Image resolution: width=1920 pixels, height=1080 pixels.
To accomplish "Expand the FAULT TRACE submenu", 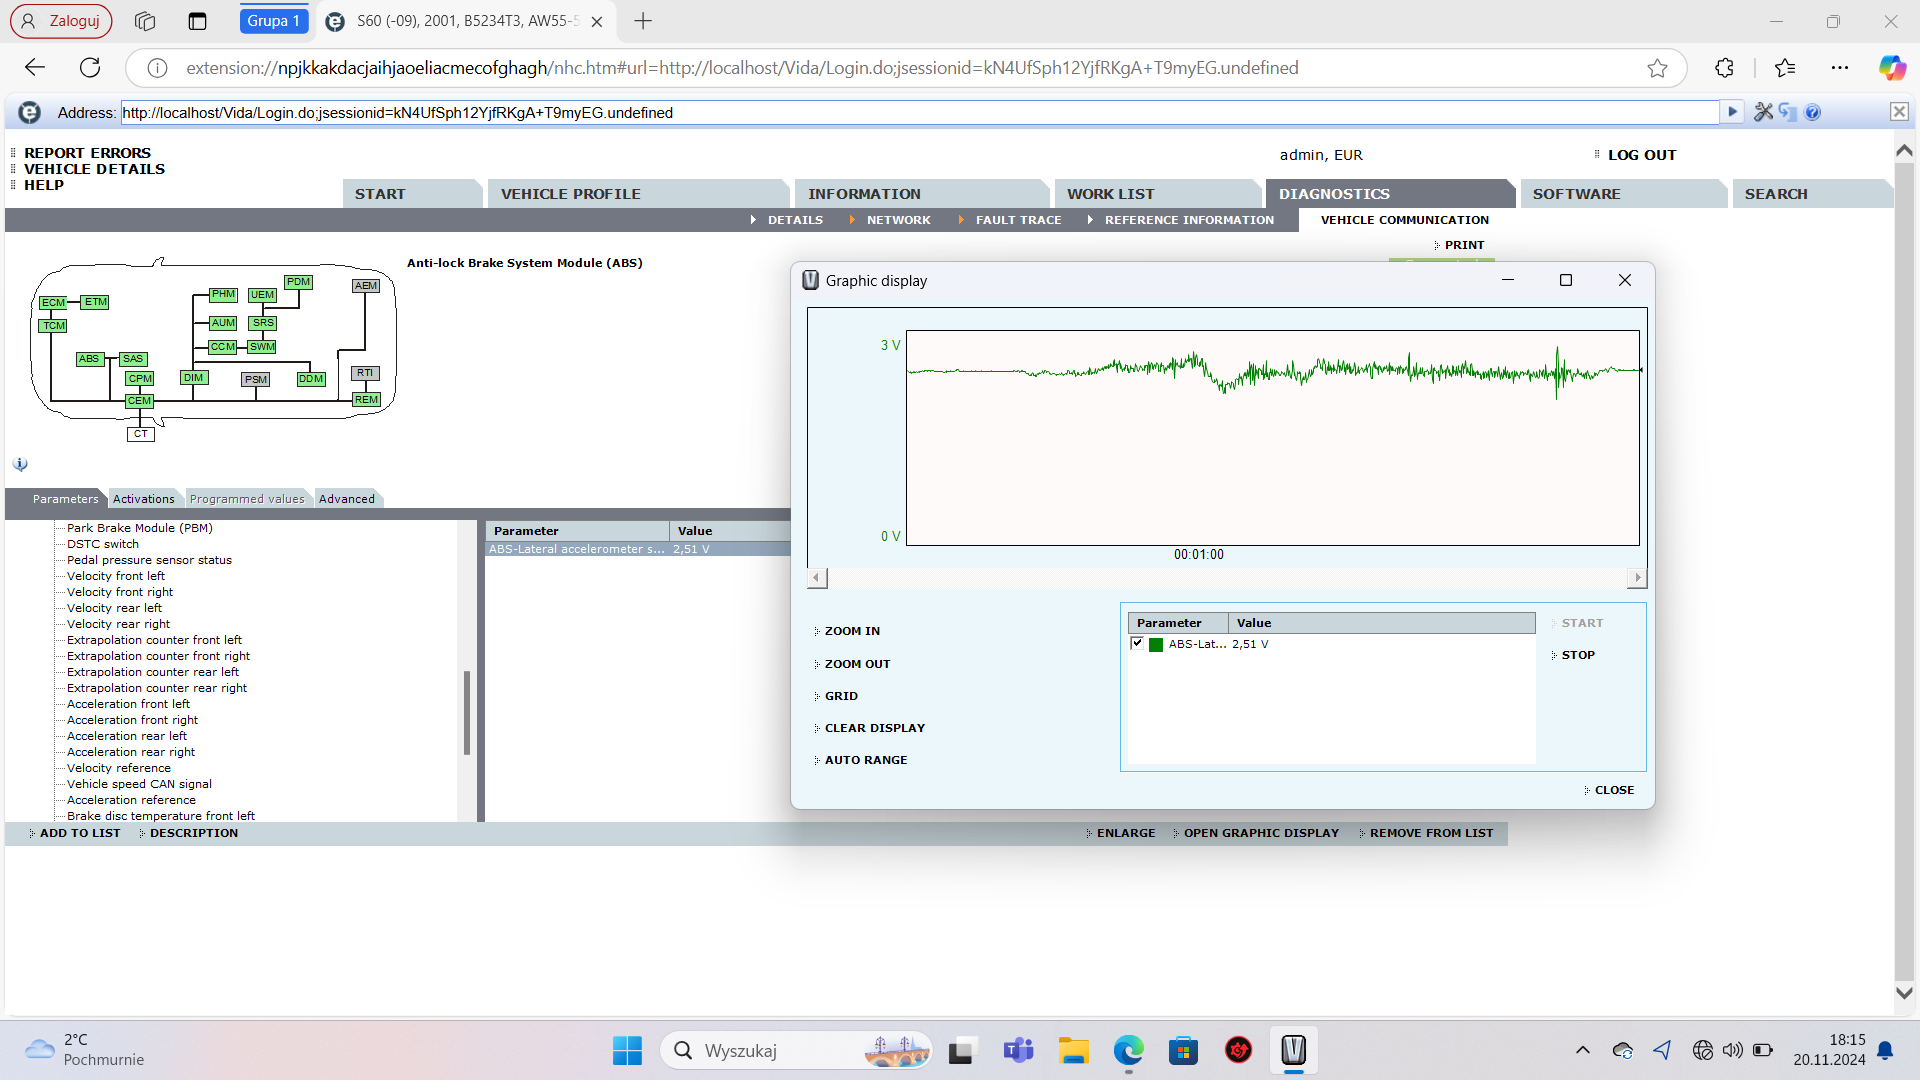I will (x=1017, y=220).
